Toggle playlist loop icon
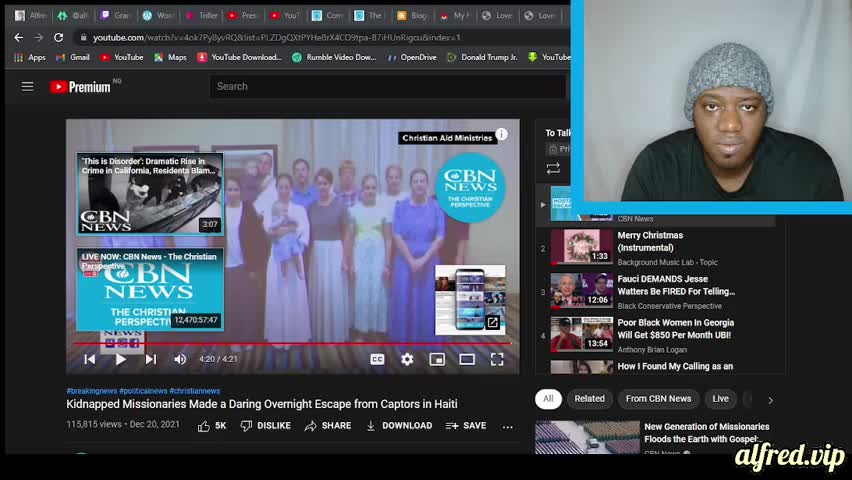 (x=553, y=169)
